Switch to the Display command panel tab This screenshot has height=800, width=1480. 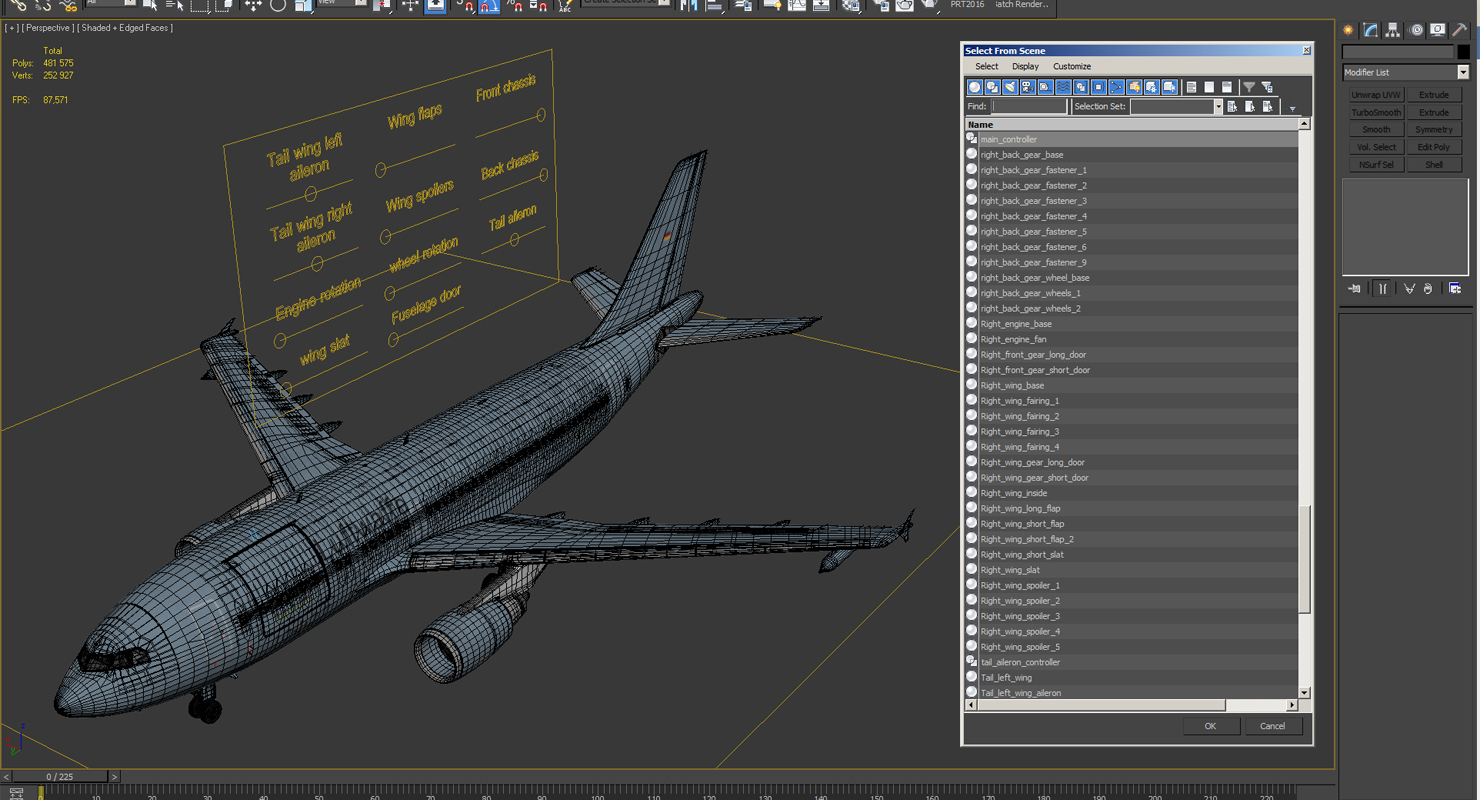coord(1437,30)
